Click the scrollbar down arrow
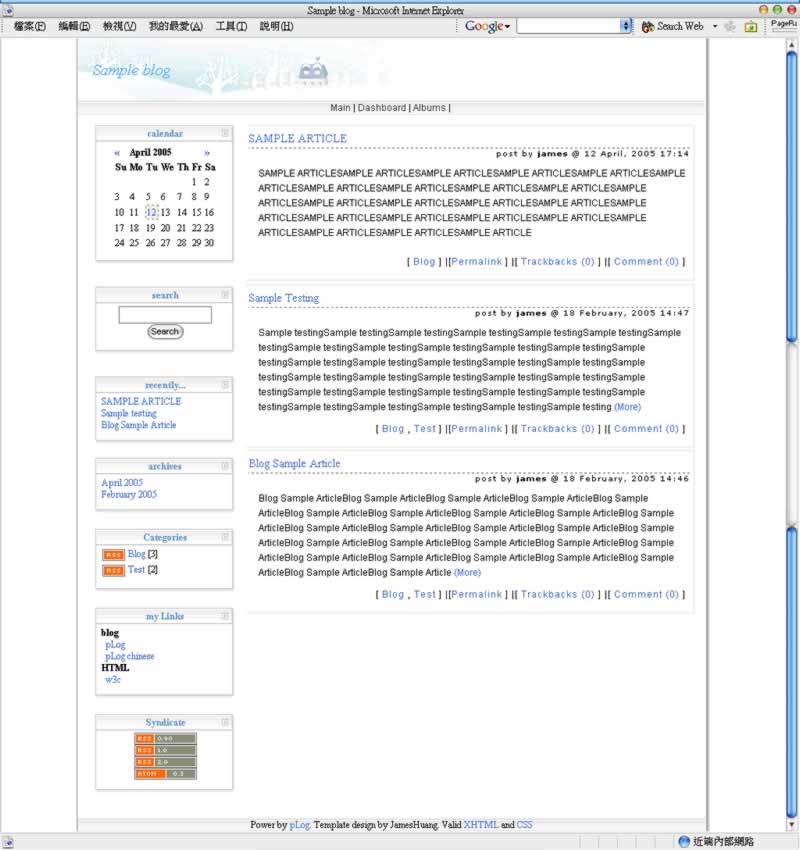The image size is (800, 850). tap(791, 824)
